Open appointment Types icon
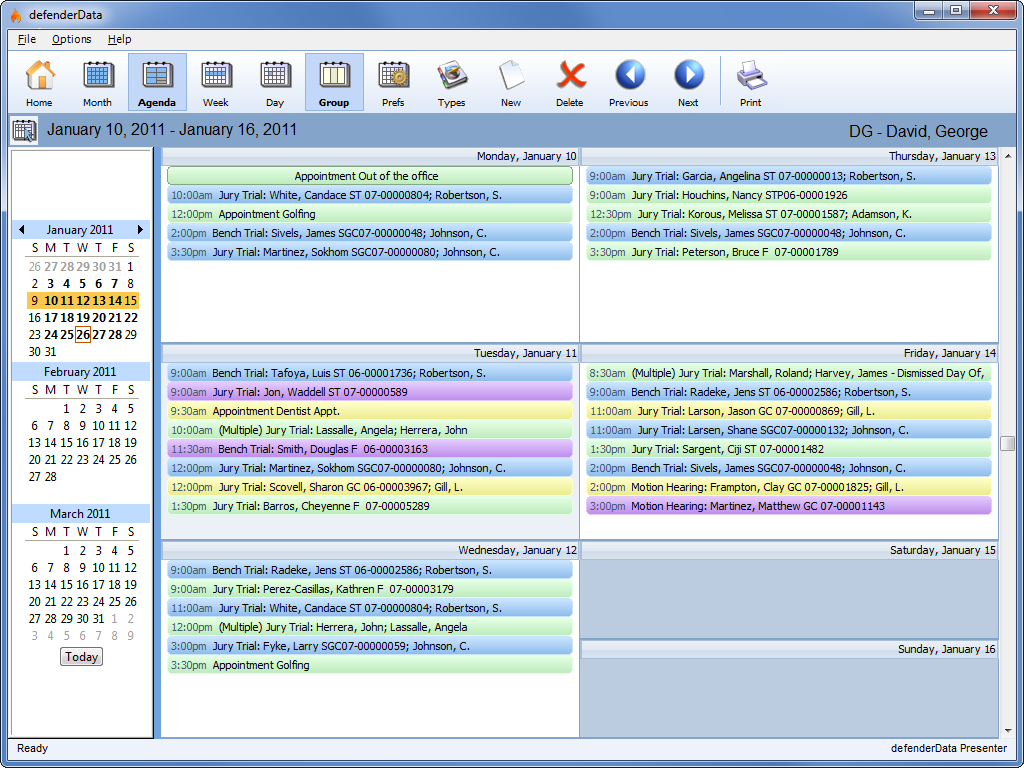Screen dimensions: 1024x768 452,82
